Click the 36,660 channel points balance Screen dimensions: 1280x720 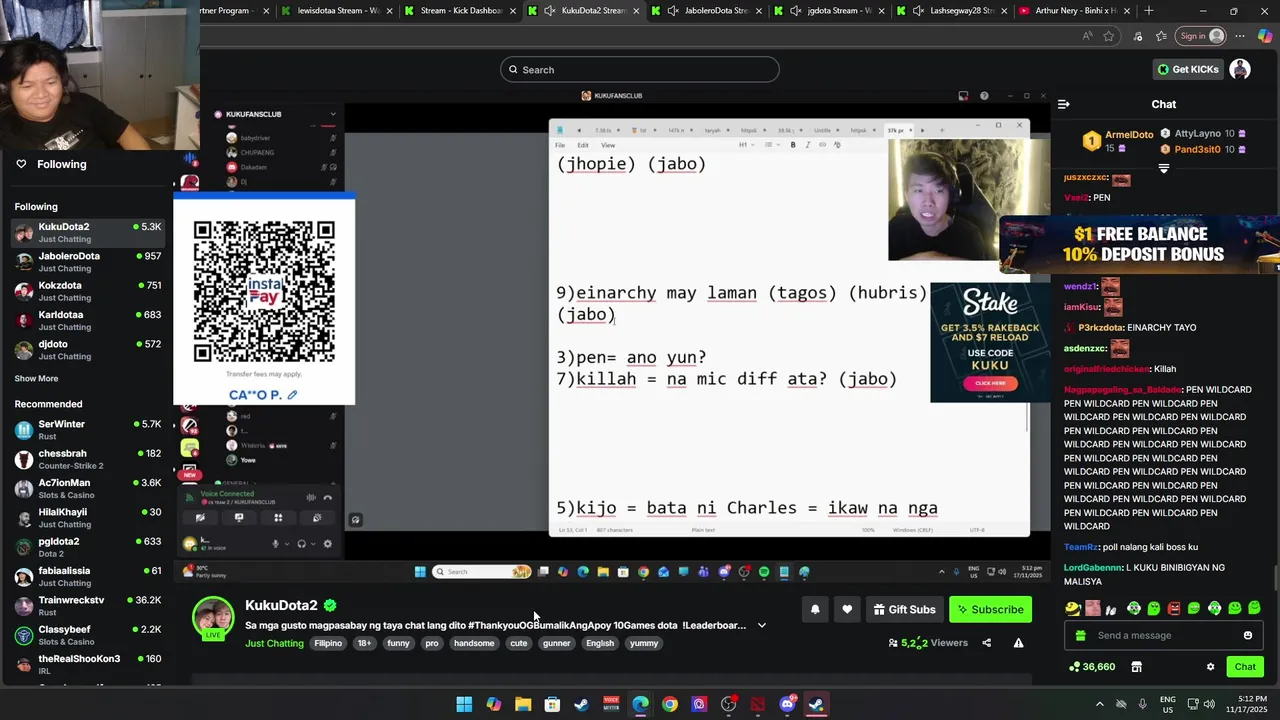1092,667
